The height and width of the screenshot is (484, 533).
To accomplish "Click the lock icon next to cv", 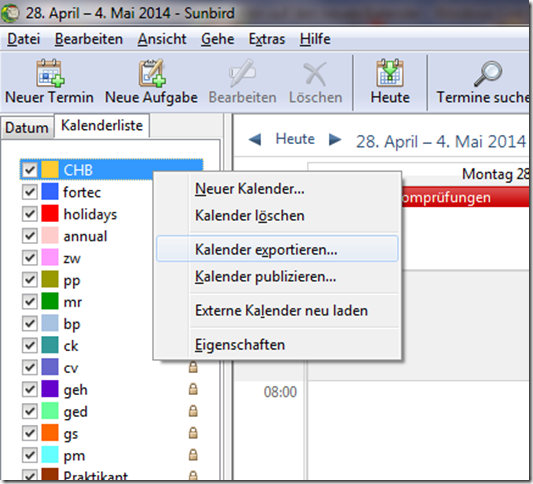I will pos(193,367).
